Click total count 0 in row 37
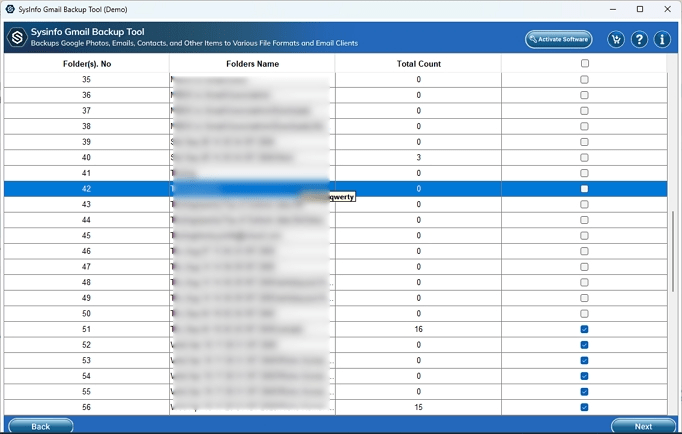682x434 pixels. tap(418, 111)
